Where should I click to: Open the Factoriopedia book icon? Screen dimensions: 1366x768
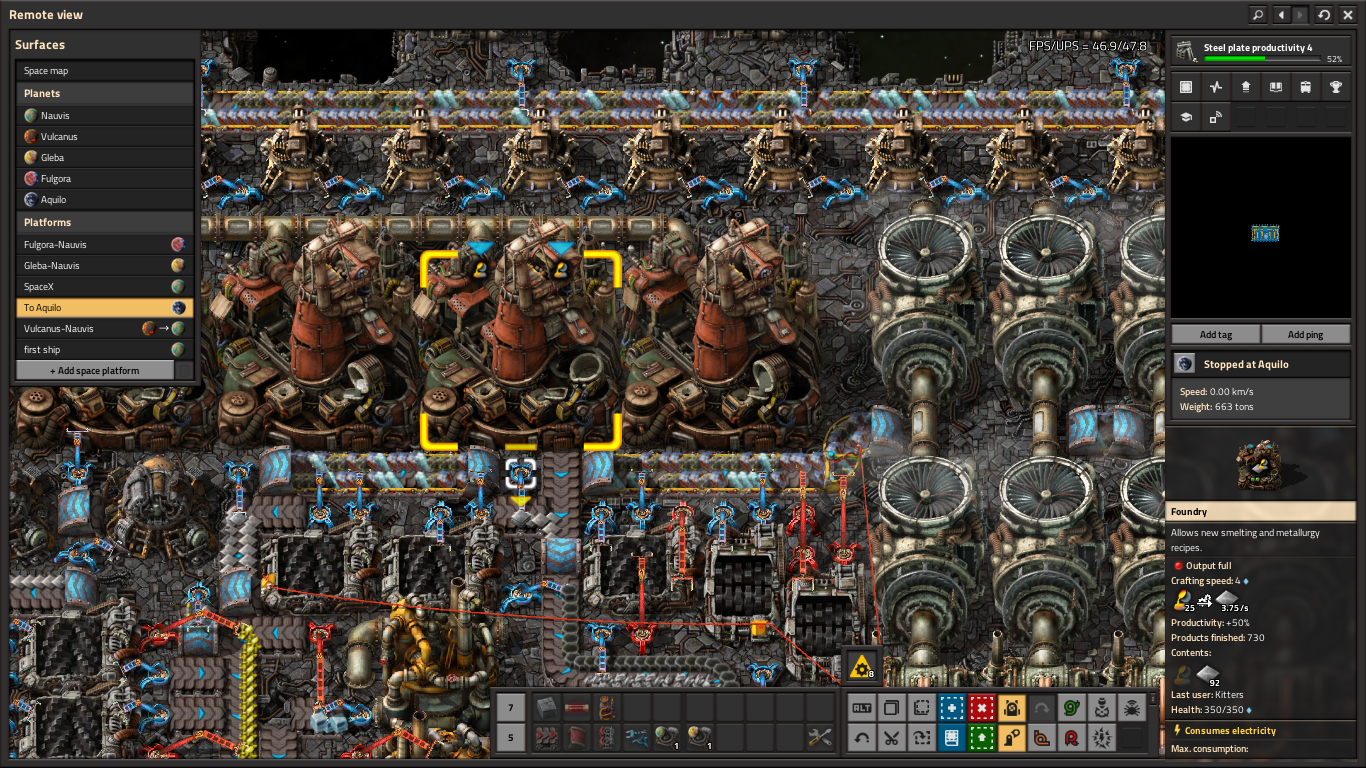(x=1276, y=87)
